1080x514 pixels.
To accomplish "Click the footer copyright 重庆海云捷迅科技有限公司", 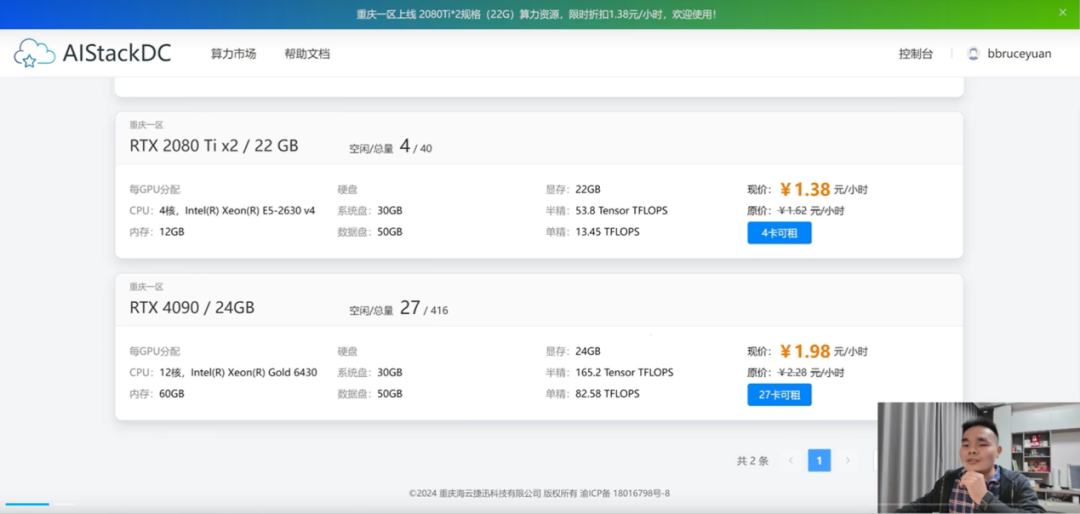I will [490, 493].
